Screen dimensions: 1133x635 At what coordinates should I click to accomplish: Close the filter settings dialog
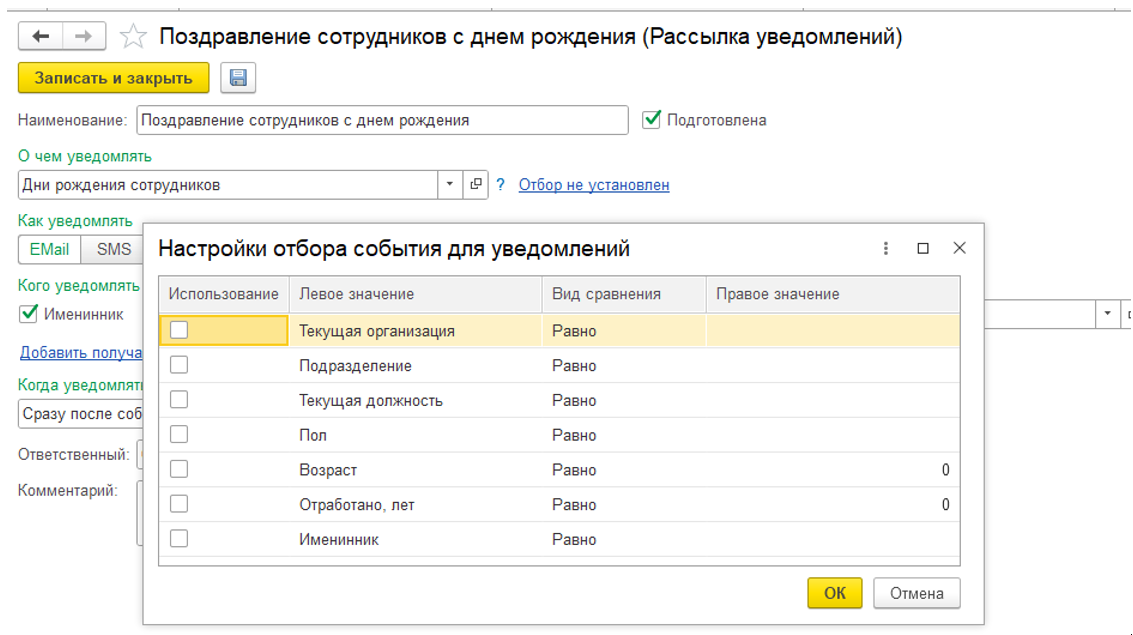[x=959, y=249]
